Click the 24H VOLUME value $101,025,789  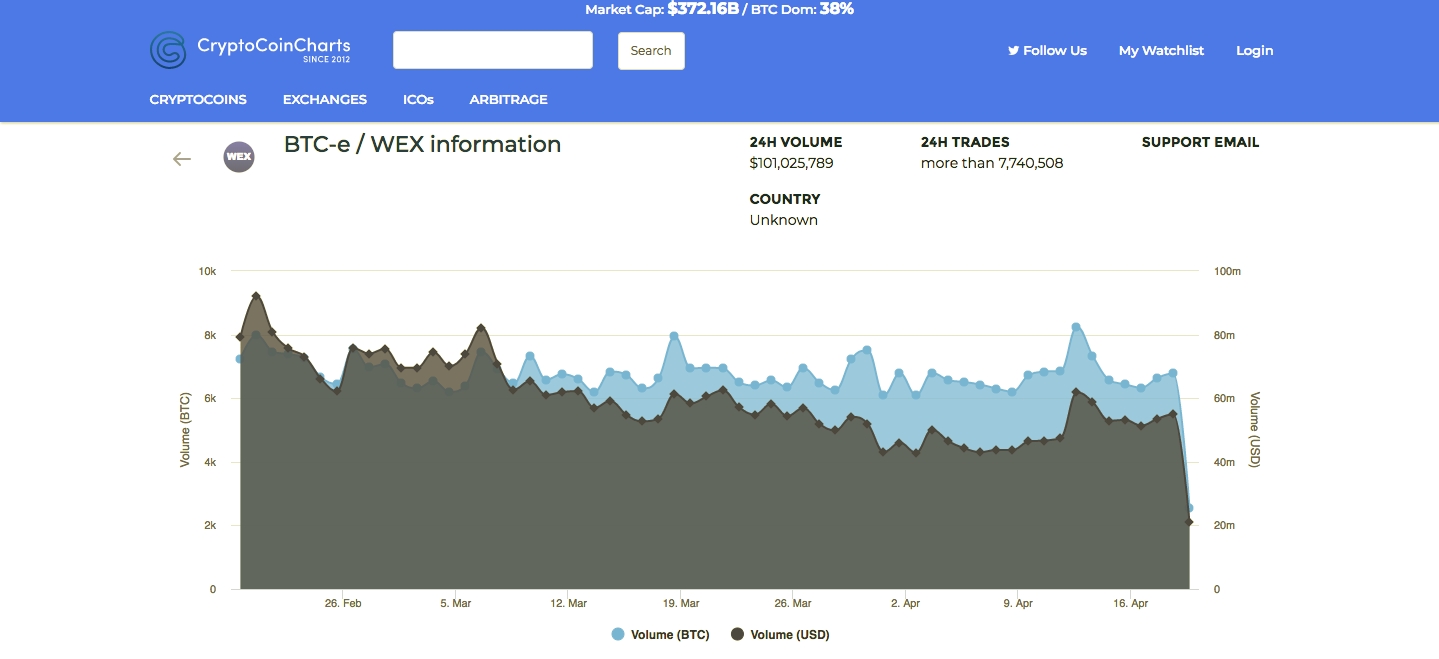[x=791, y=163]
